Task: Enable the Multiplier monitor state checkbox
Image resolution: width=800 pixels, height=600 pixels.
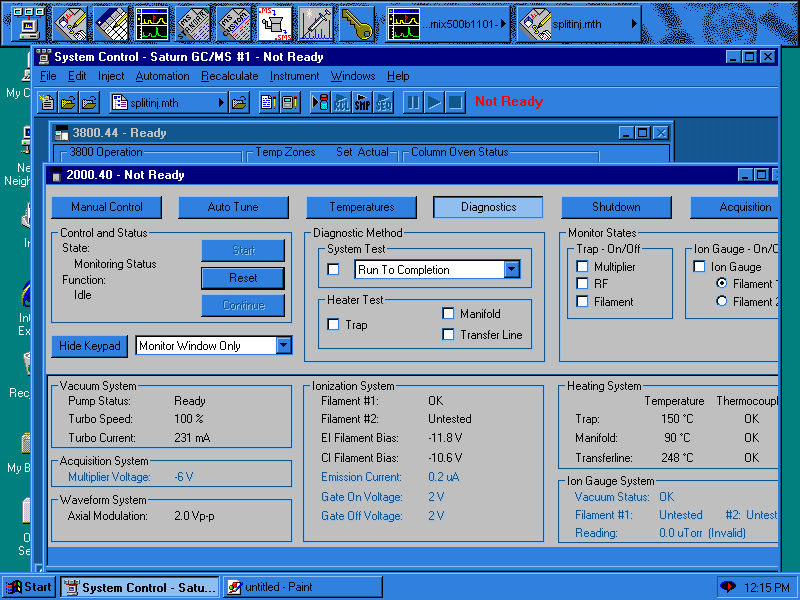Action: [x=582, y=266]
